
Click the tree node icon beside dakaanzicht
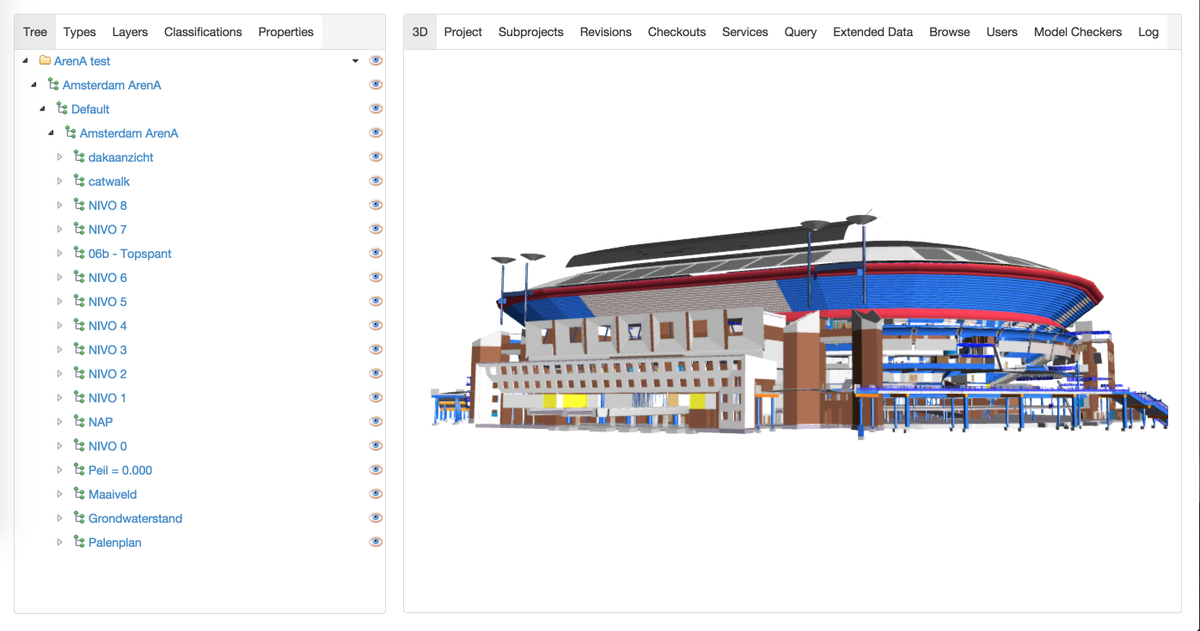click(79, 157)
